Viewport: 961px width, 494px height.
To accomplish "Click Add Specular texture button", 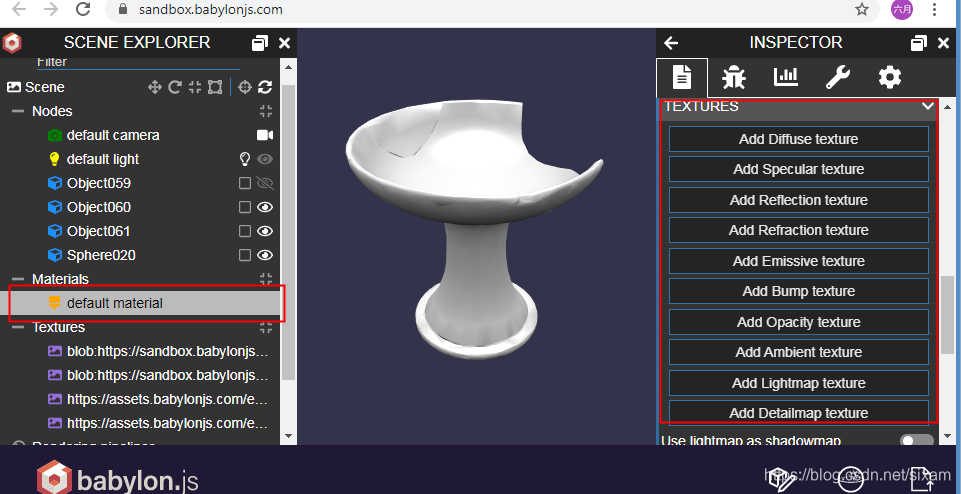I will (x=799, y=169).
